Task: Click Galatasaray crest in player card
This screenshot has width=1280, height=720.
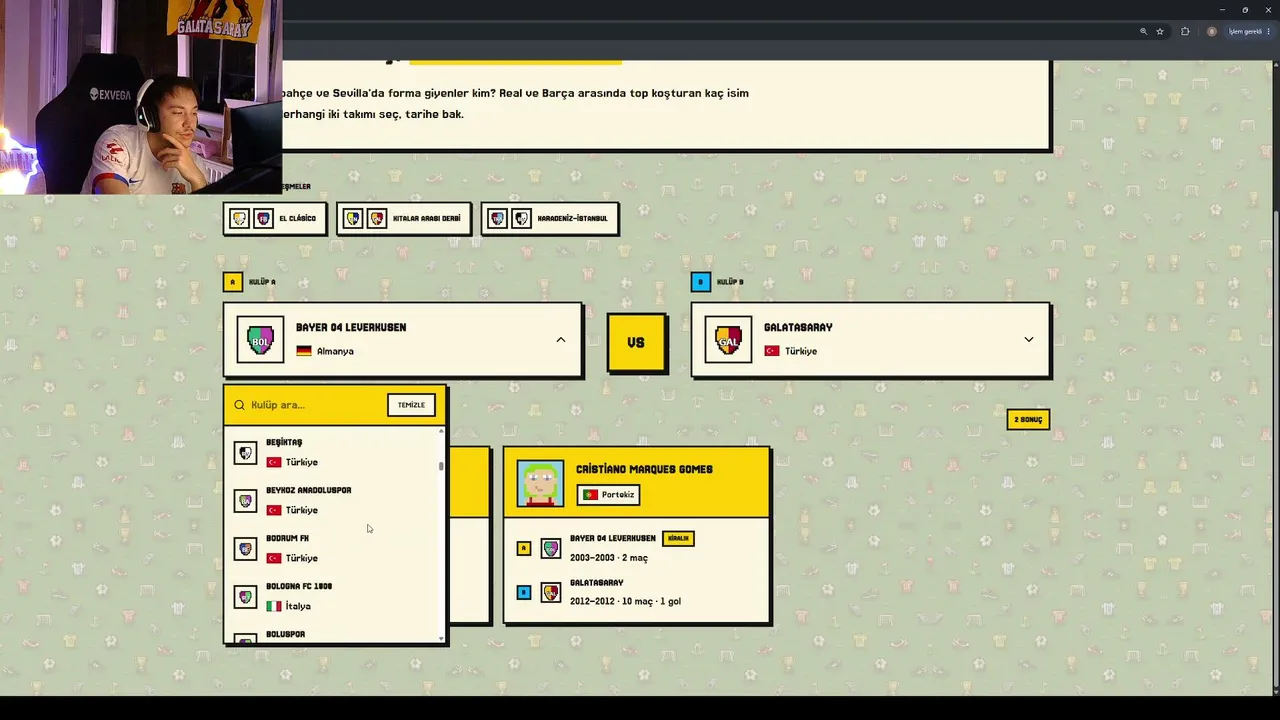Action: click(x=550, y=592)
